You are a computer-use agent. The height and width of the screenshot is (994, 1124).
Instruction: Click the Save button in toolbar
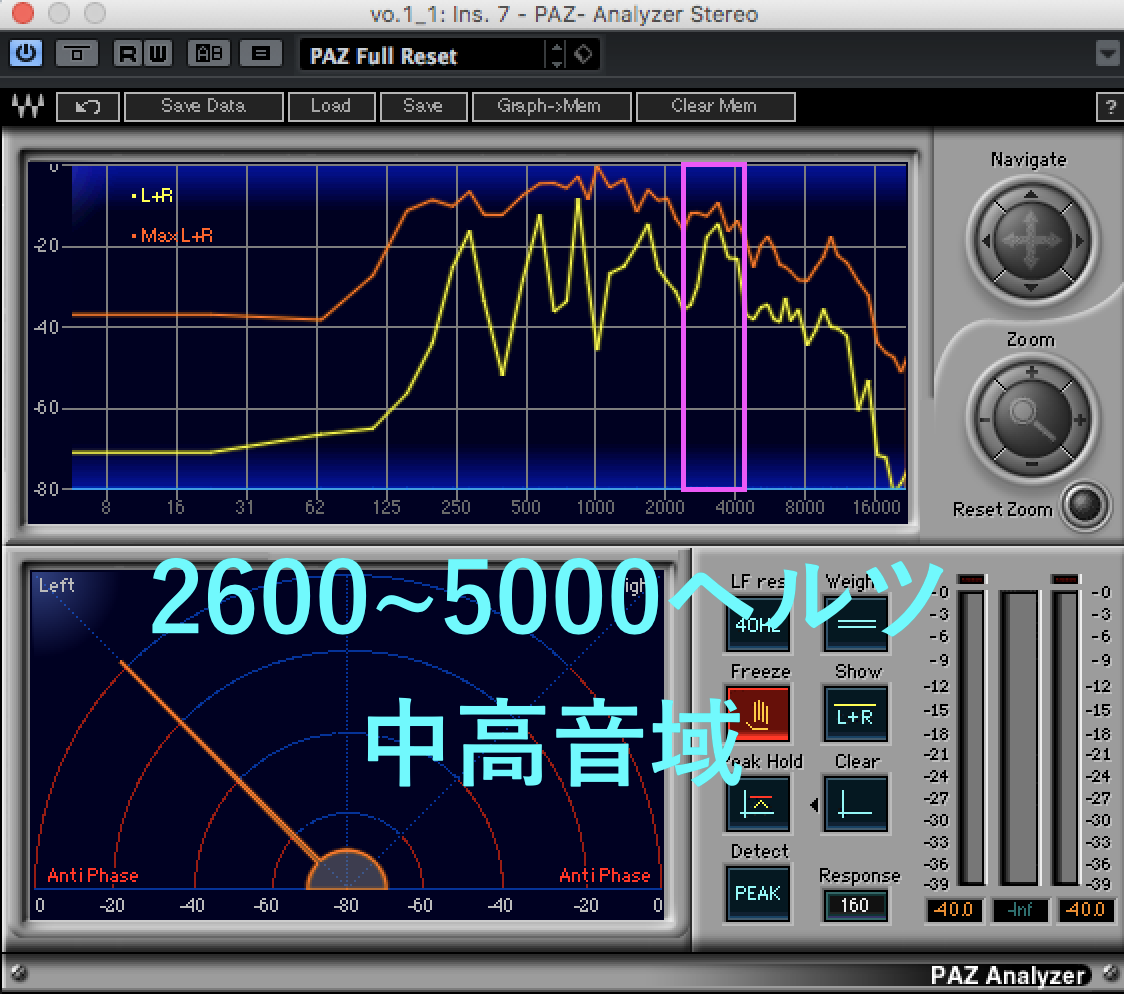(x=423, y=107)
